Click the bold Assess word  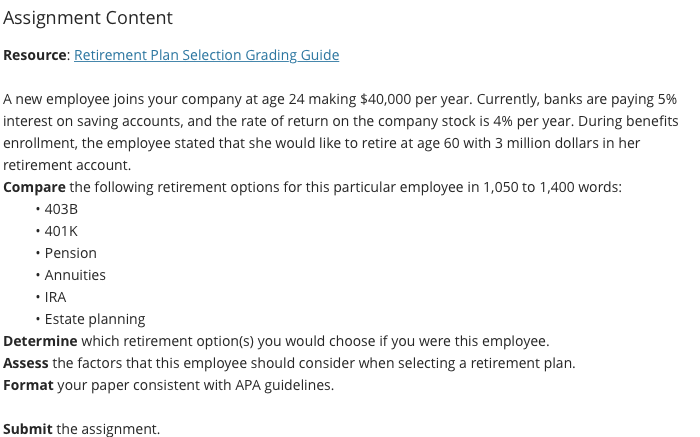pyautogui.click(x=26, y=363)
